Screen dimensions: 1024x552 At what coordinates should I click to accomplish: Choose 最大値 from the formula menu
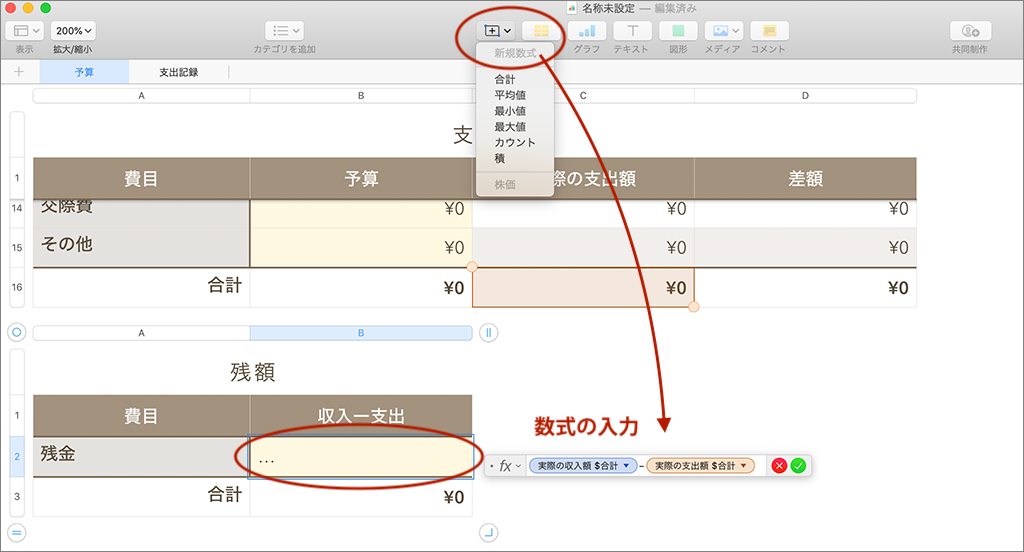[515, 126]
